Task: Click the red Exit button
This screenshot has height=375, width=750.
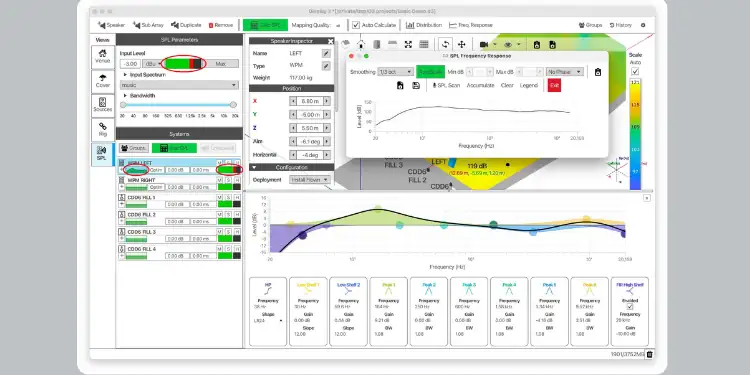Action: click(x=554, y=85)
